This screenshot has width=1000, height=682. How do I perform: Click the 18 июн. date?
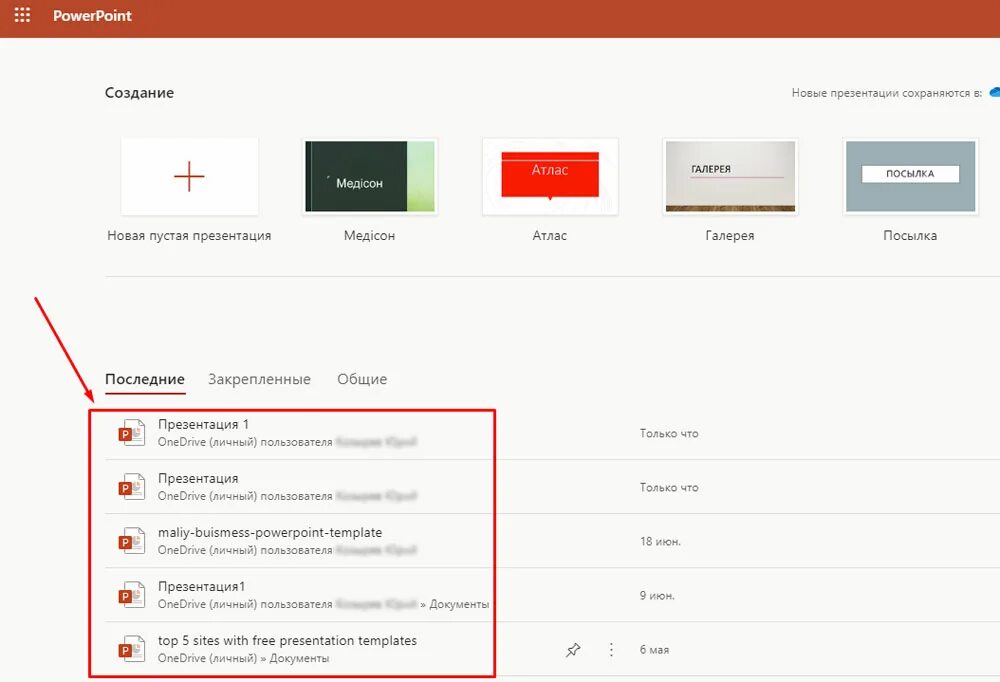660,542
